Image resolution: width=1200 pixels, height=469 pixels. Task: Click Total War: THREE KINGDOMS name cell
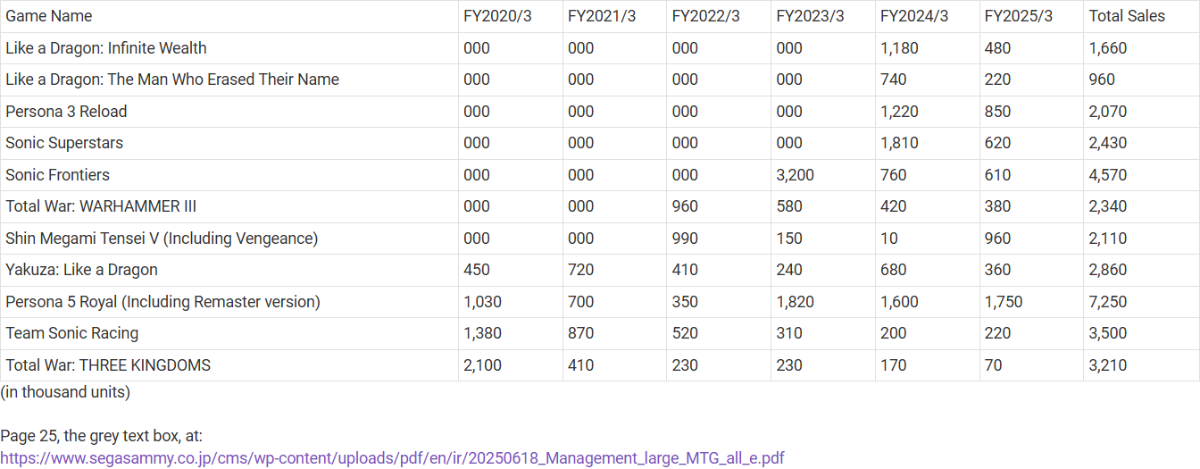(108, 366)
